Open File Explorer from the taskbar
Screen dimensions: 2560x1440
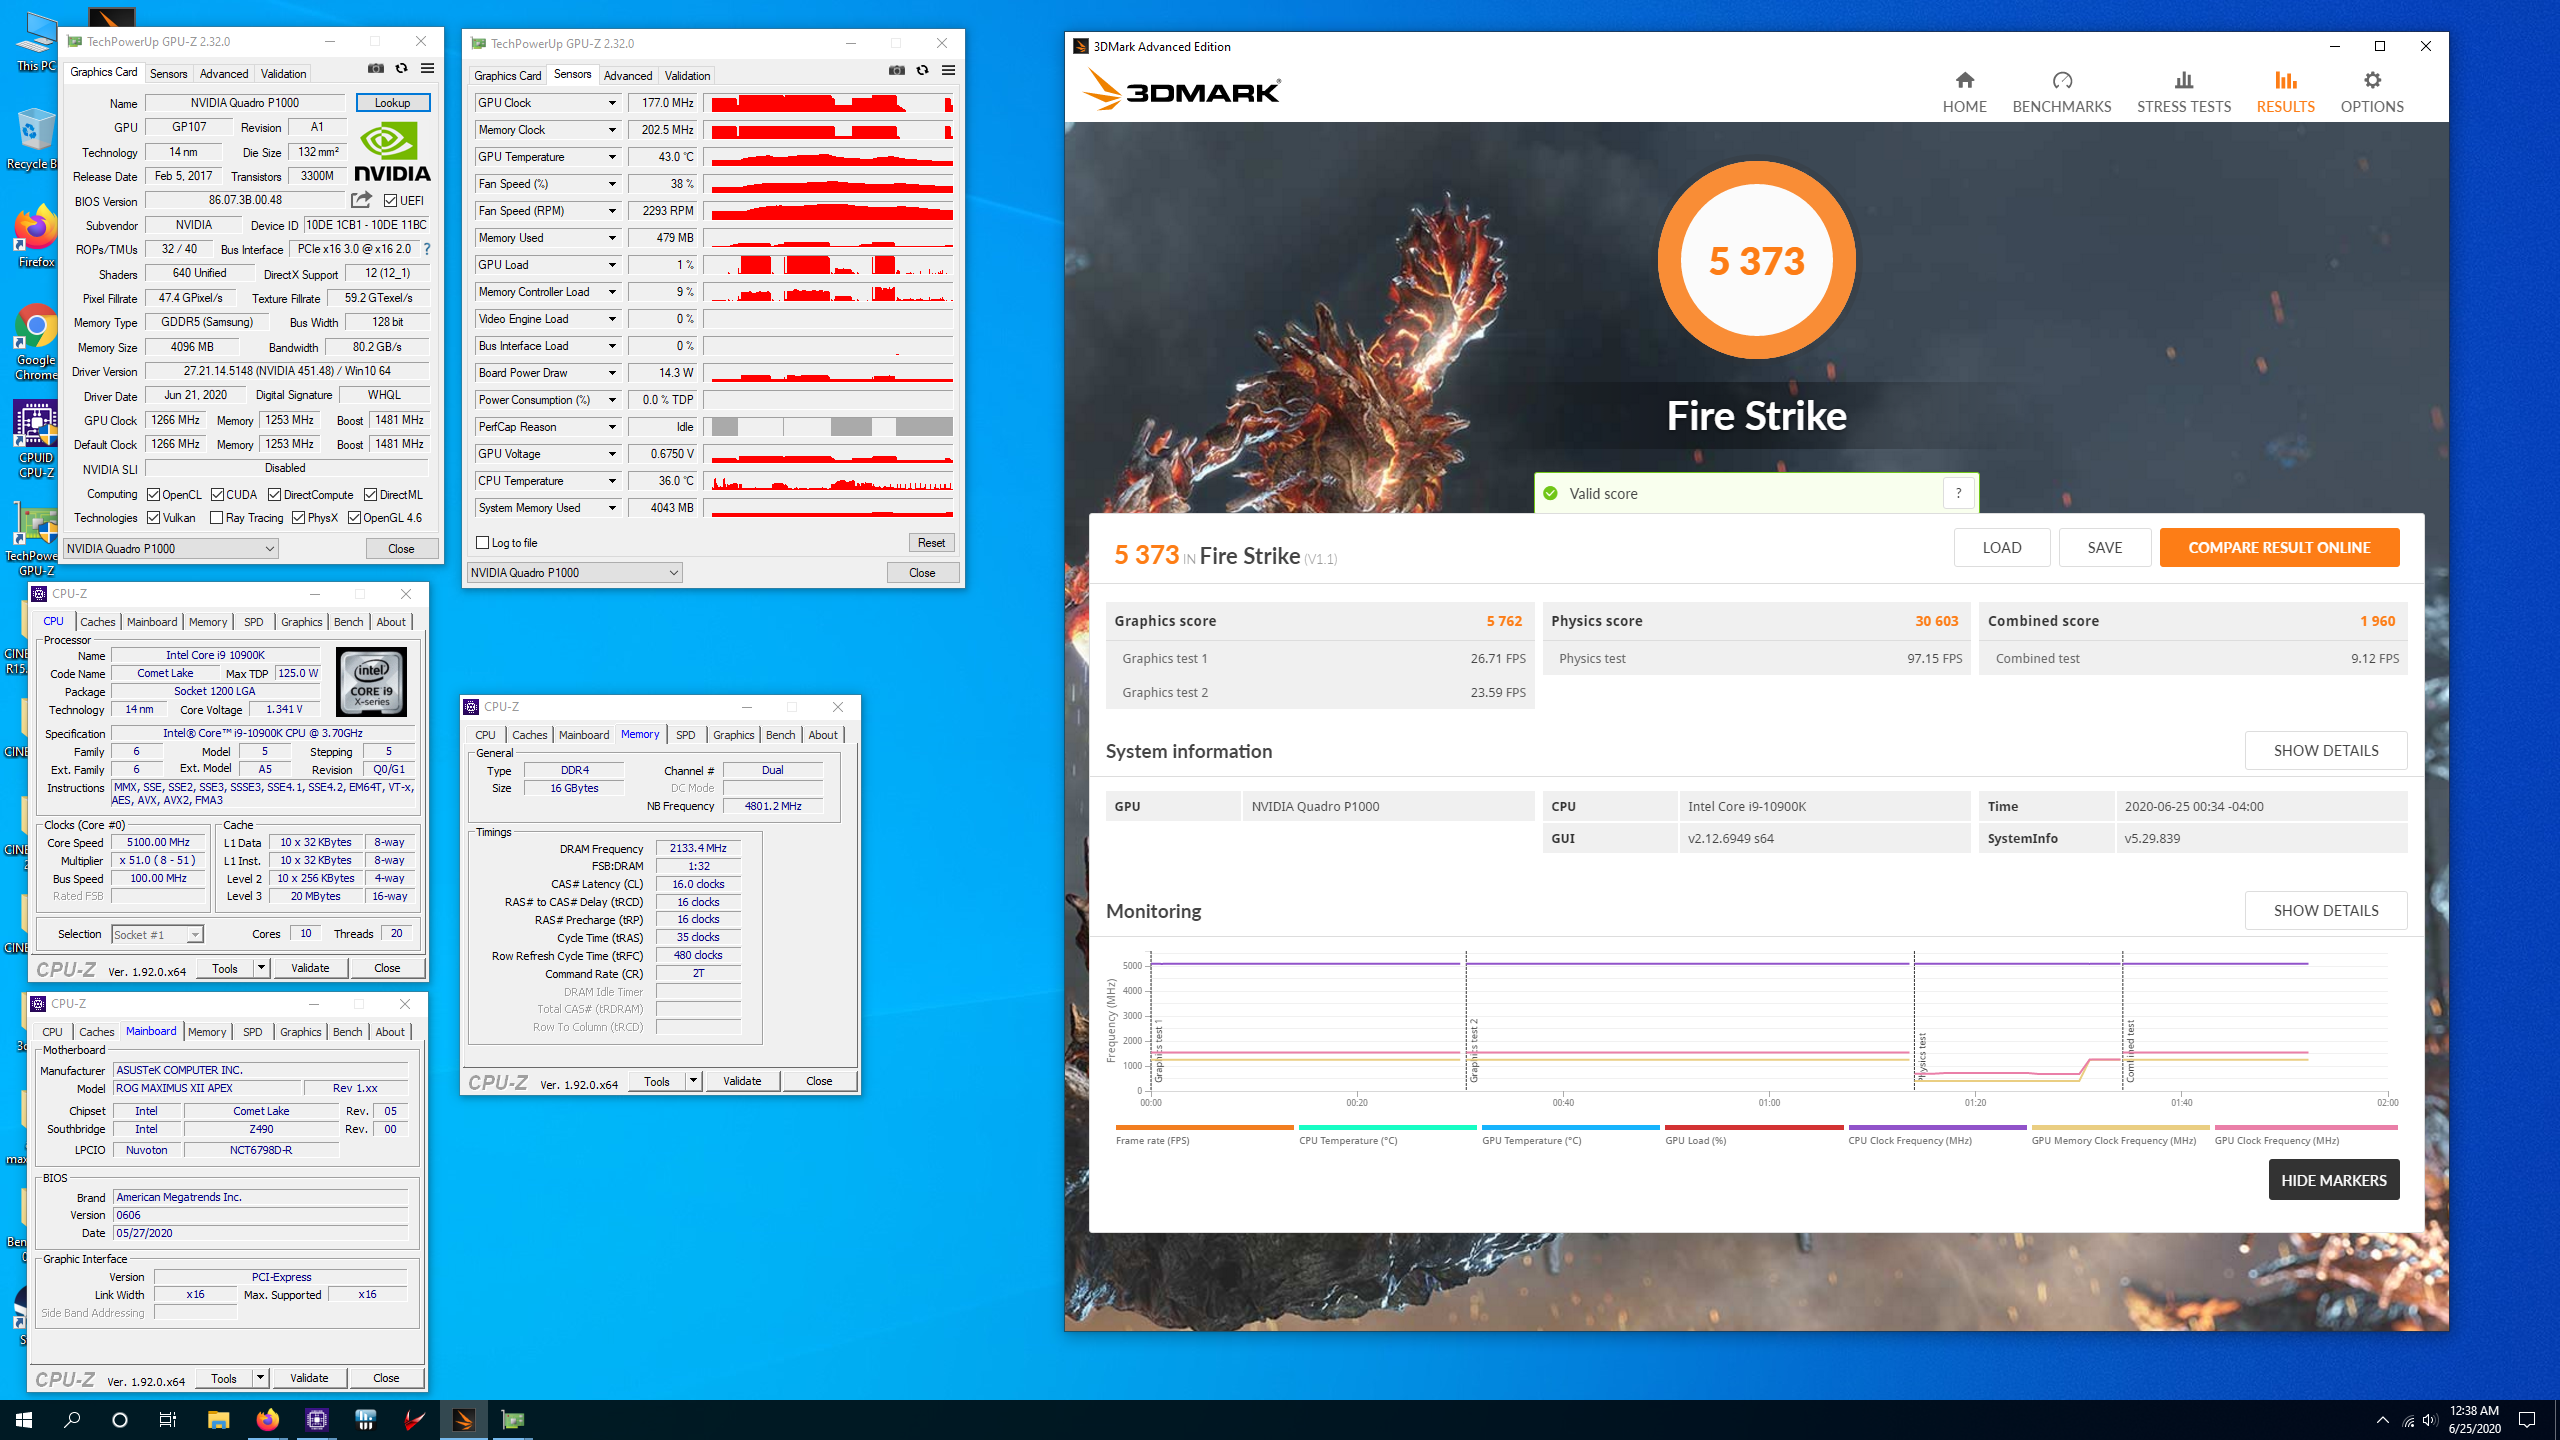point(218,1420)
